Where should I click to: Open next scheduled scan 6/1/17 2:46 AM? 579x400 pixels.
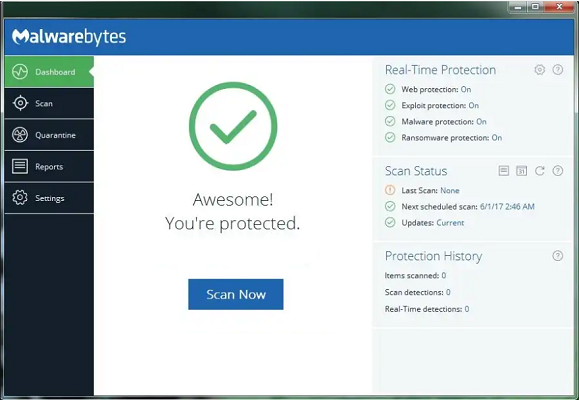point(507,206)
